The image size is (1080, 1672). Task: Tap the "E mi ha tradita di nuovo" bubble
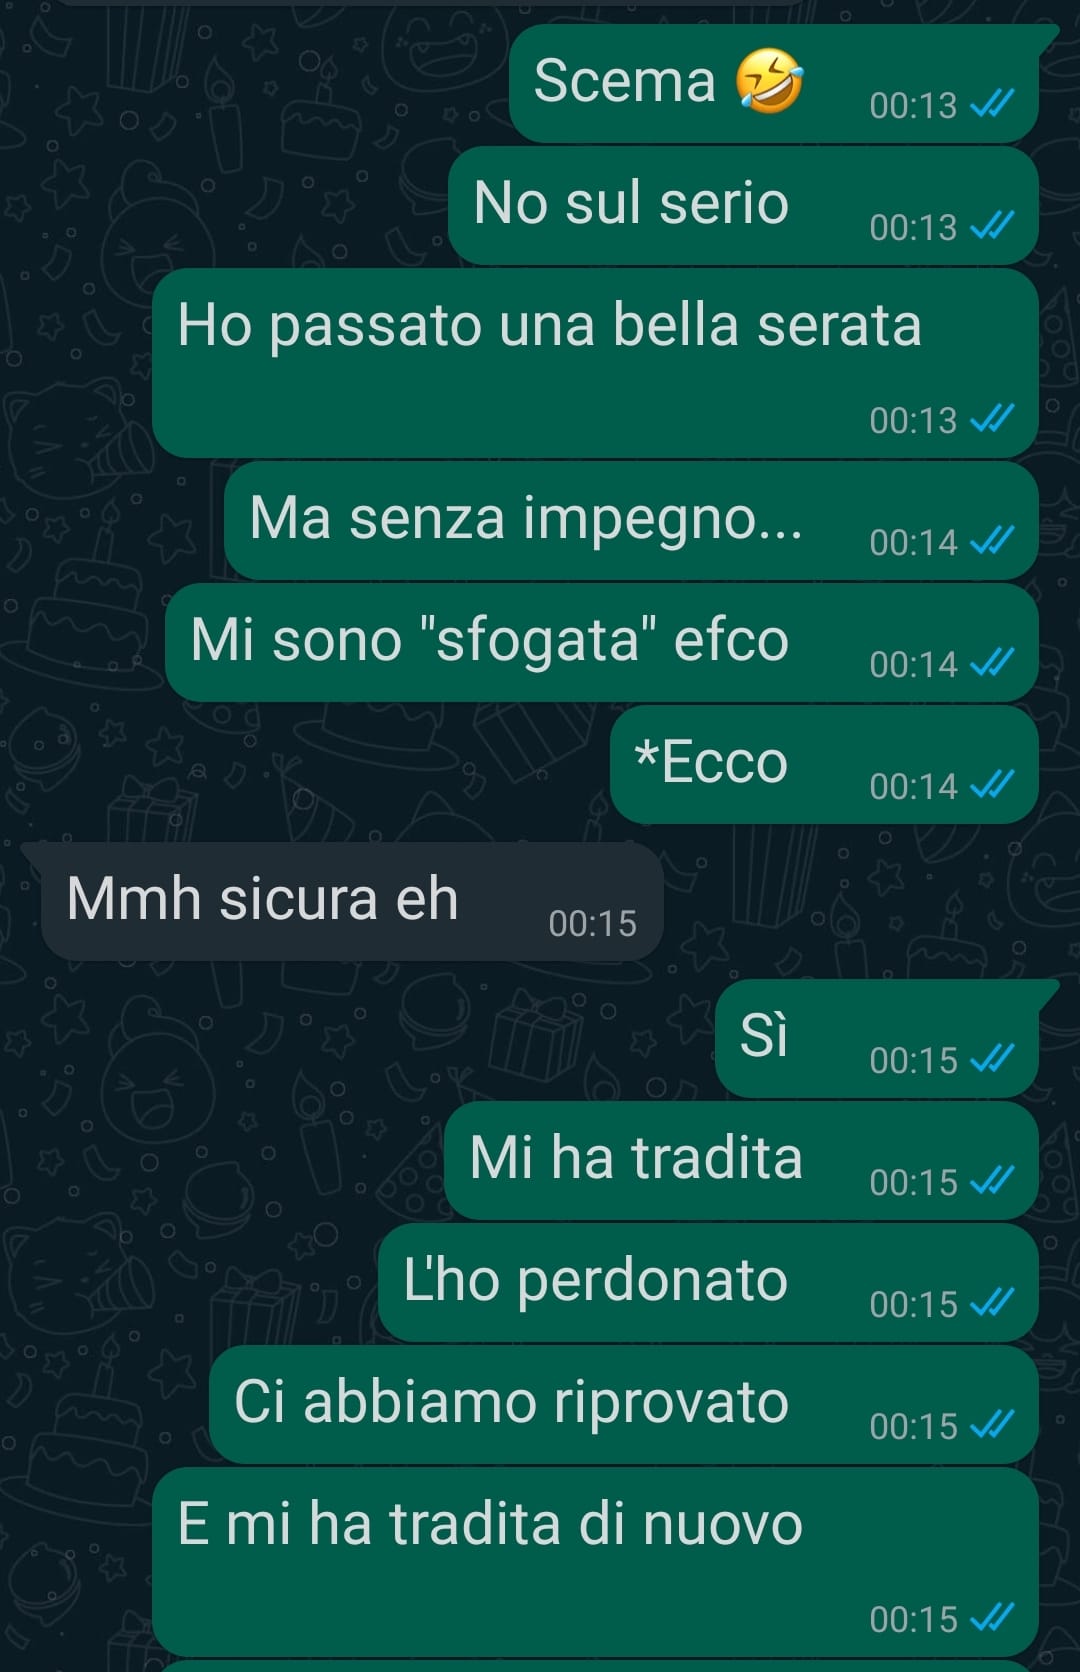(x=595, y=1562)
